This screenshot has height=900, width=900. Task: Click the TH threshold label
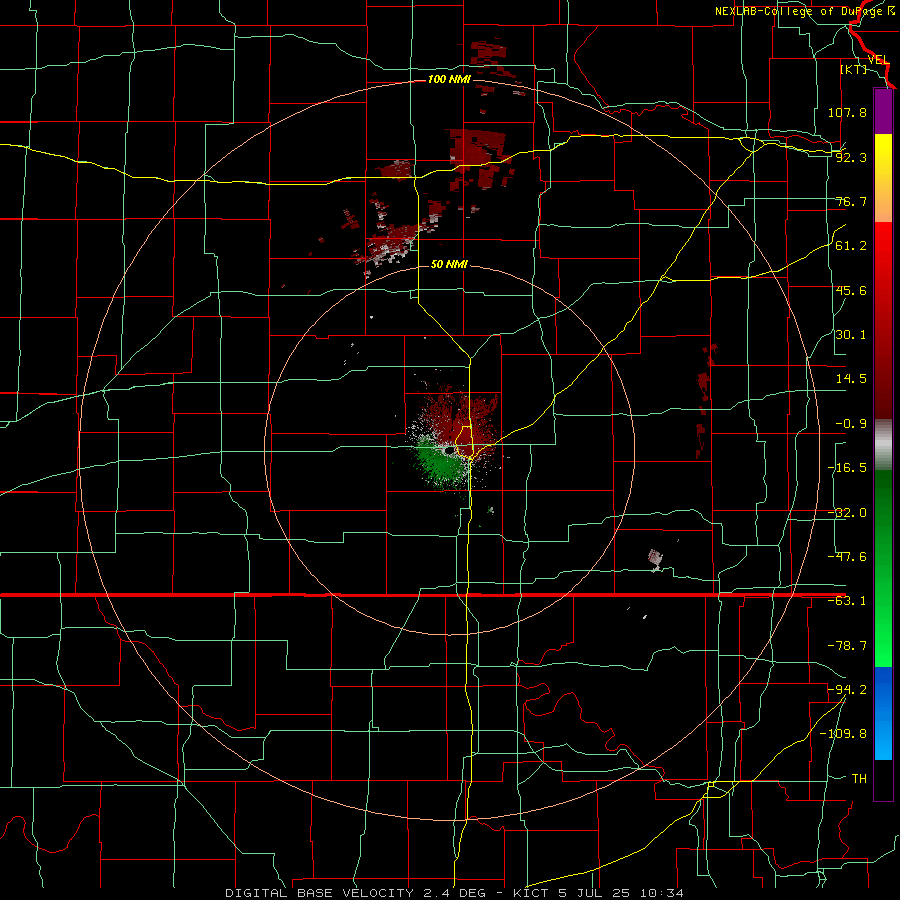coord(859,778)
